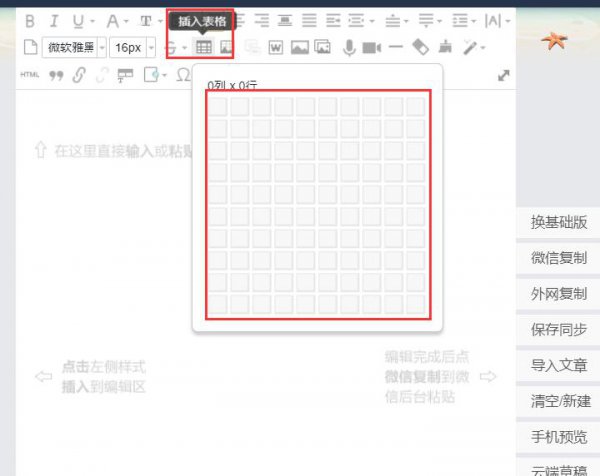Click the page background icon
The height and width of the screenshot is (476, 600).
pyautogui.click(x=151, y=75)
